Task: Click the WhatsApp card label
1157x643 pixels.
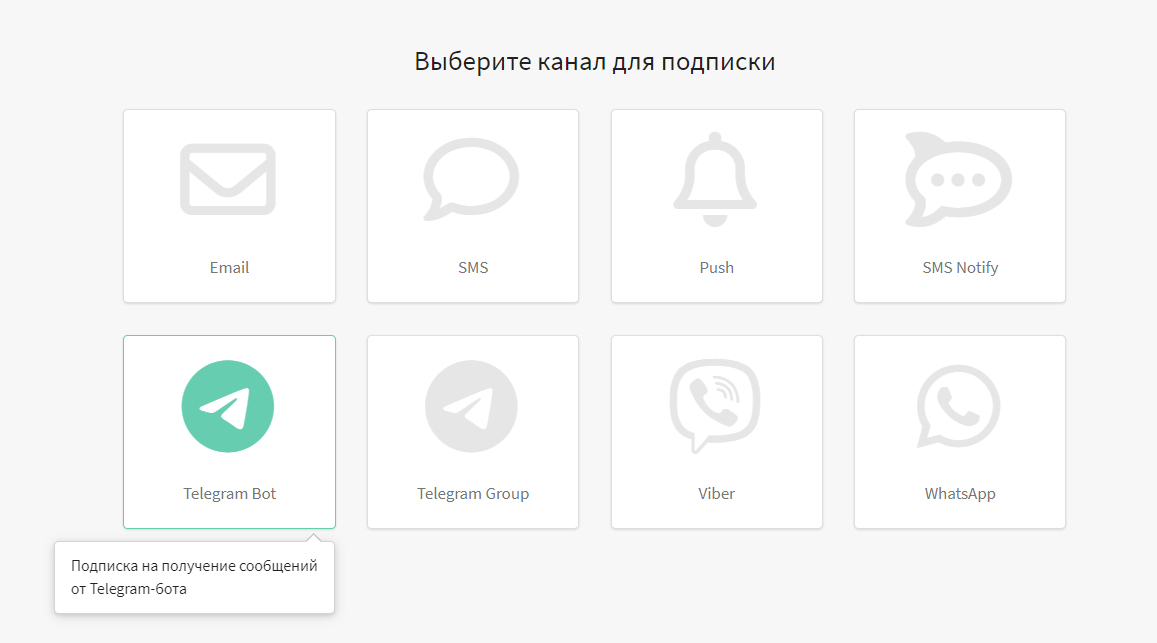Action: (x=960, y=493)
